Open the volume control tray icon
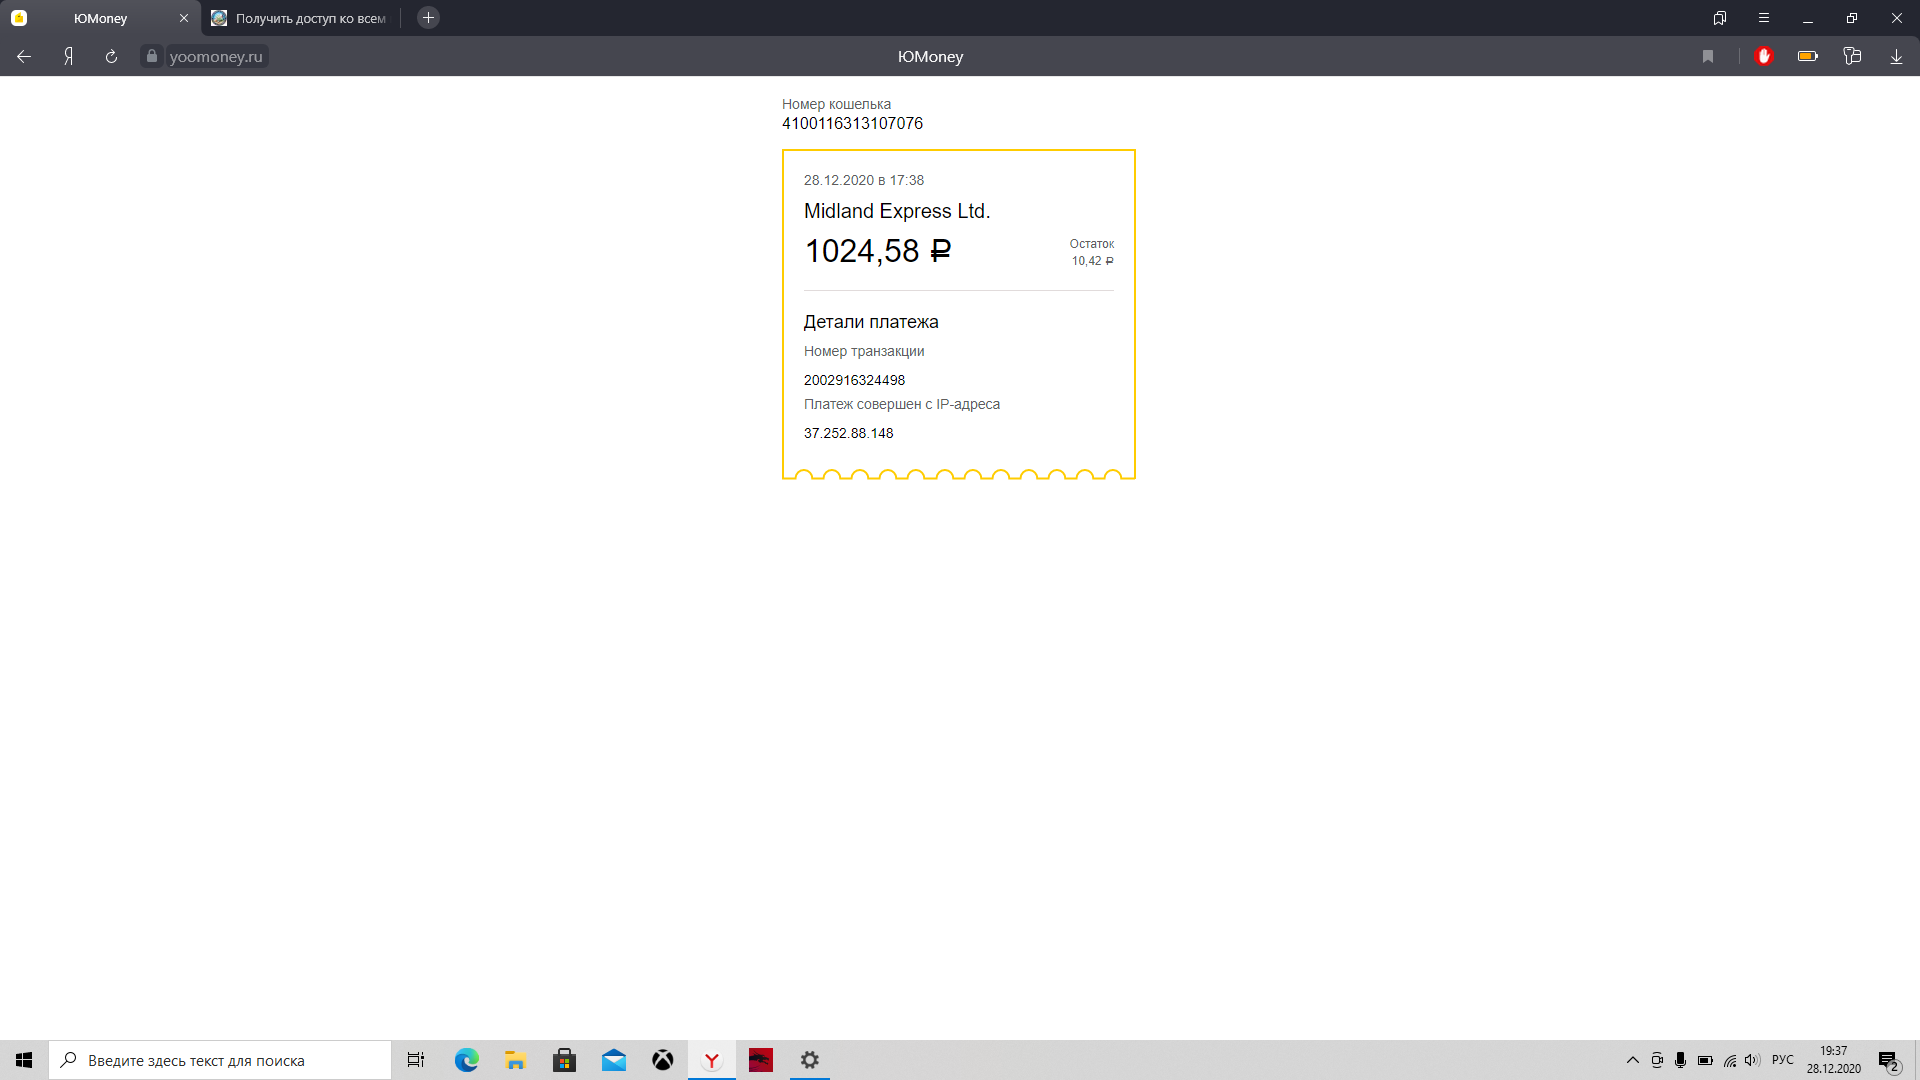This screenshot has height=1080, width=1920. [1752, 1060]
